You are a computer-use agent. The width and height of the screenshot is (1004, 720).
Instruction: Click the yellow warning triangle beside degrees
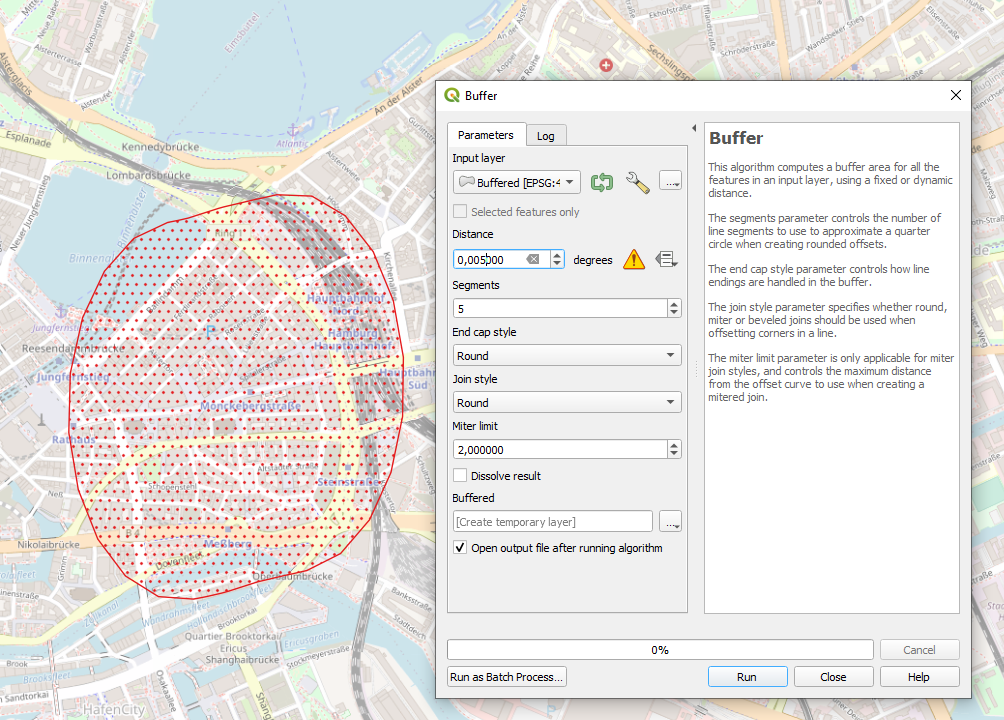pos(634,260)
